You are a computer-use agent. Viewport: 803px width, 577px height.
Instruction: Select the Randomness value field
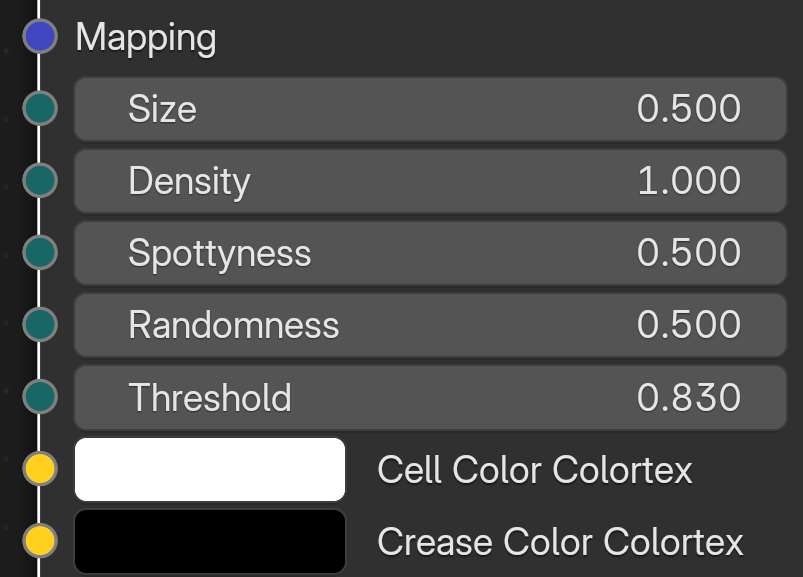click(430, 325)
